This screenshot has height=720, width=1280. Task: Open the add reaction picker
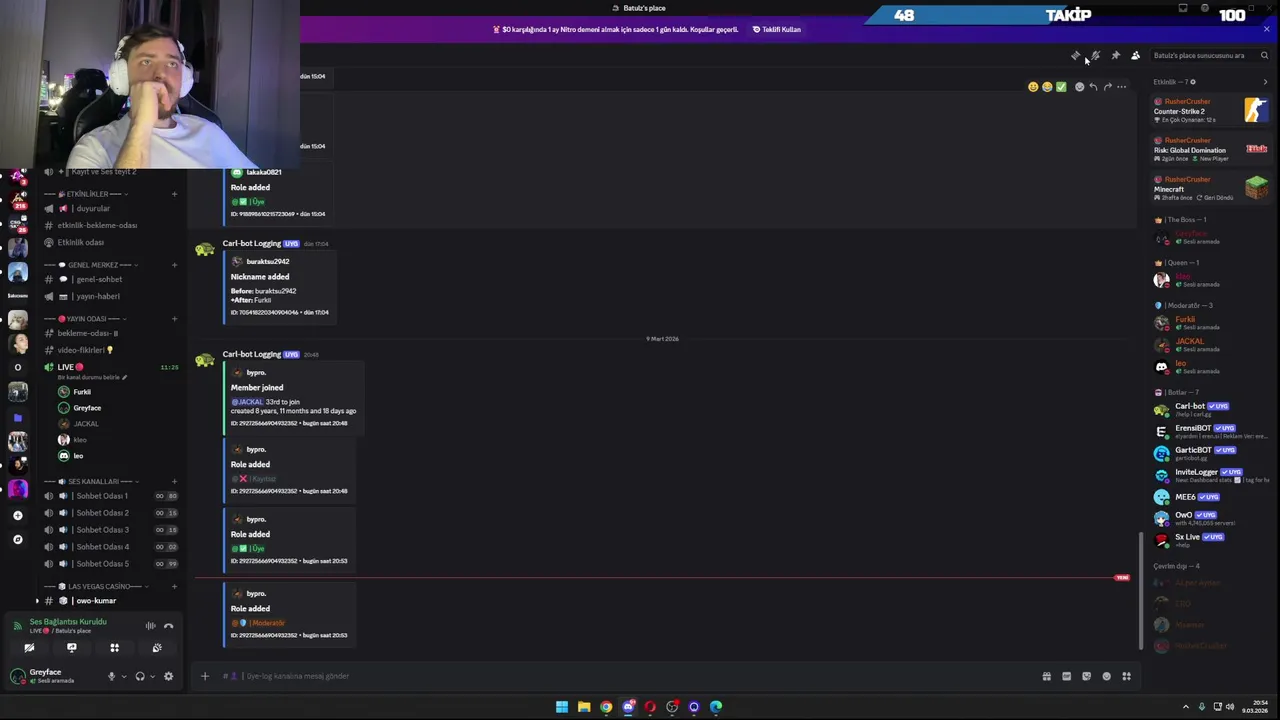(x=1079, y=87)
